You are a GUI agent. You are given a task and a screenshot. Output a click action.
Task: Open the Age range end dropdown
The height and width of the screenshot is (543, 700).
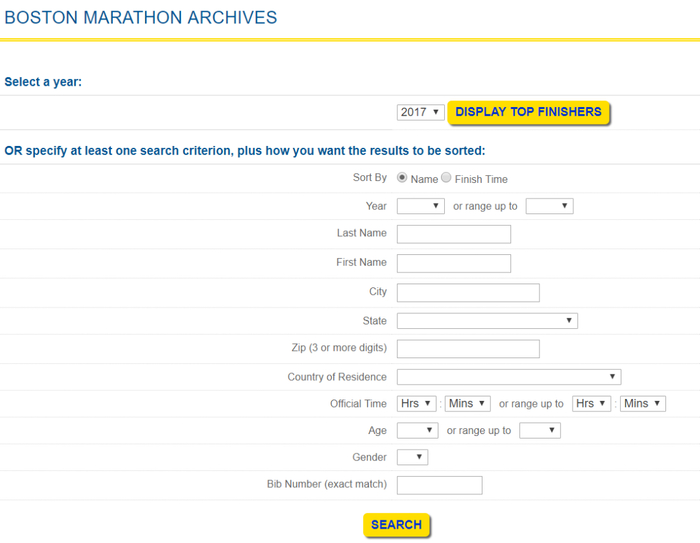[x=540, y=430]
